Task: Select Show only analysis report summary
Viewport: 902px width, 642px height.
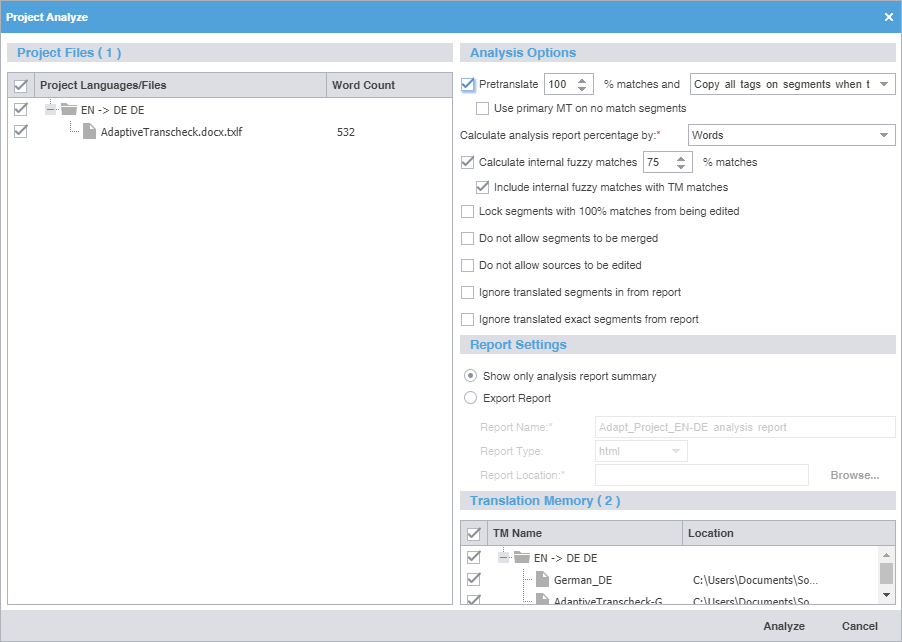Action: click(470, 375)
